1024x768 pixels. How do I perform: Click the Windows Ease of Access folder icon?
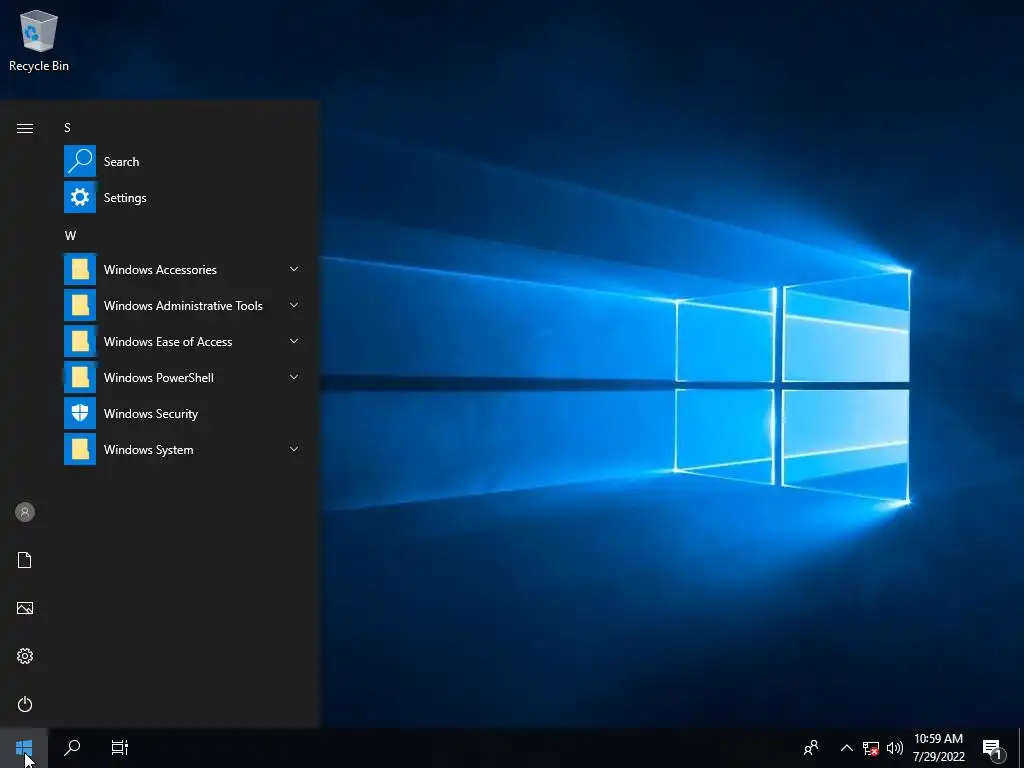[x=80, y=341]
